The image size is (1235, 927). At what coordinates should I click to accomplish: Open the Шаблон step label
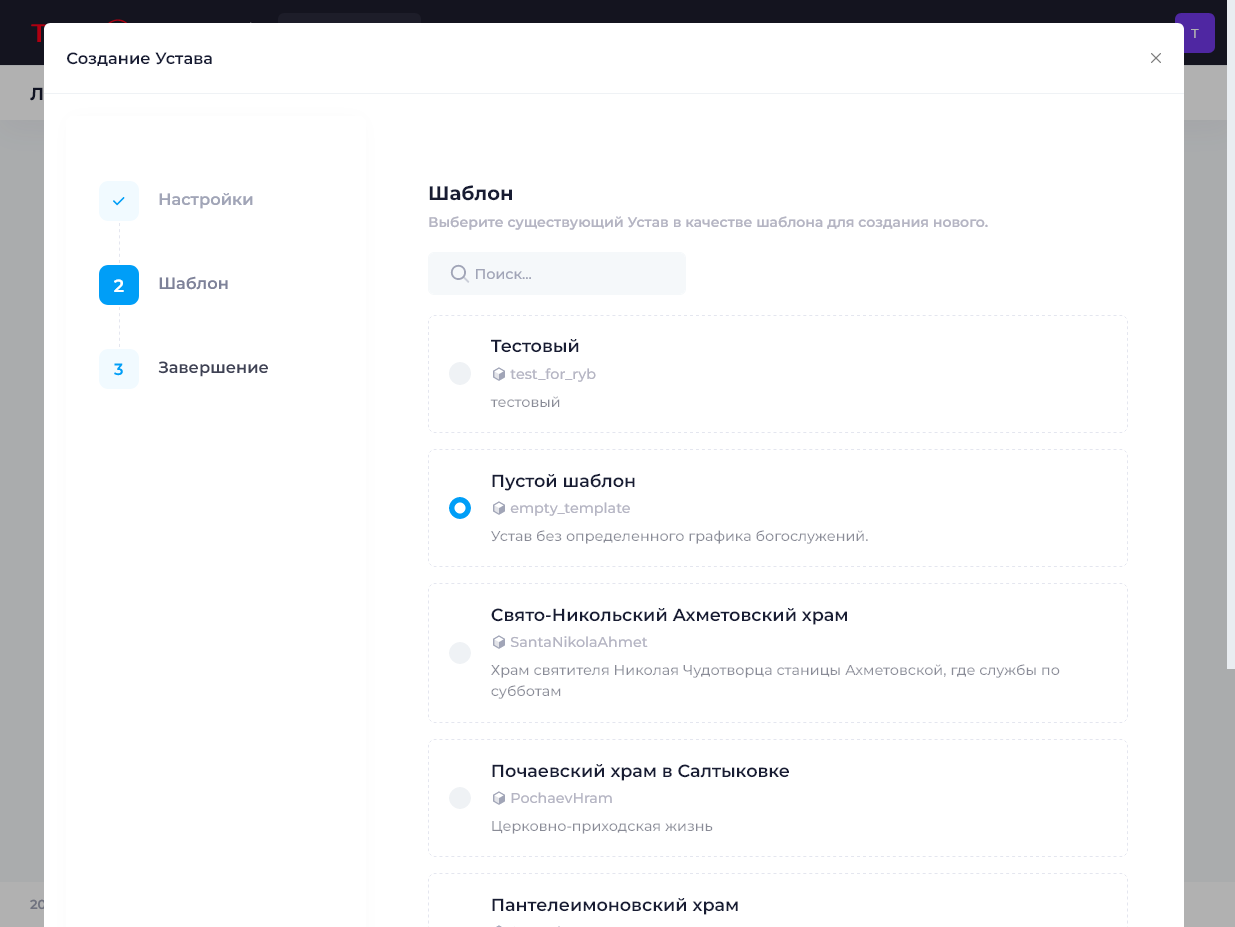[x=193, y=283]
